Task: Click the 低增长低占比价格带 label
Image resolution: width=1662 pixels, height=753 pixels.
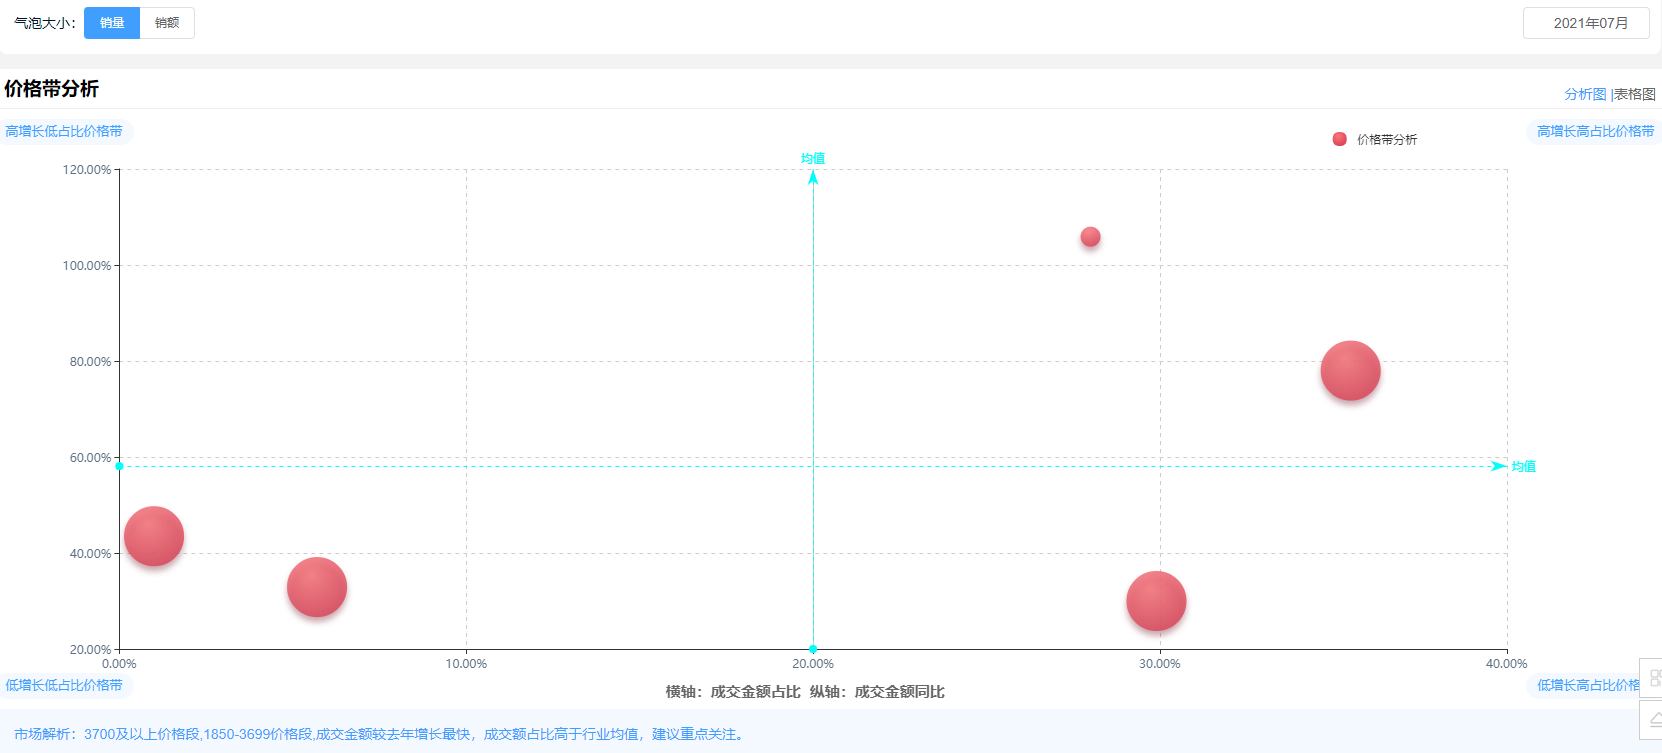Action: (x=64, y=685)
